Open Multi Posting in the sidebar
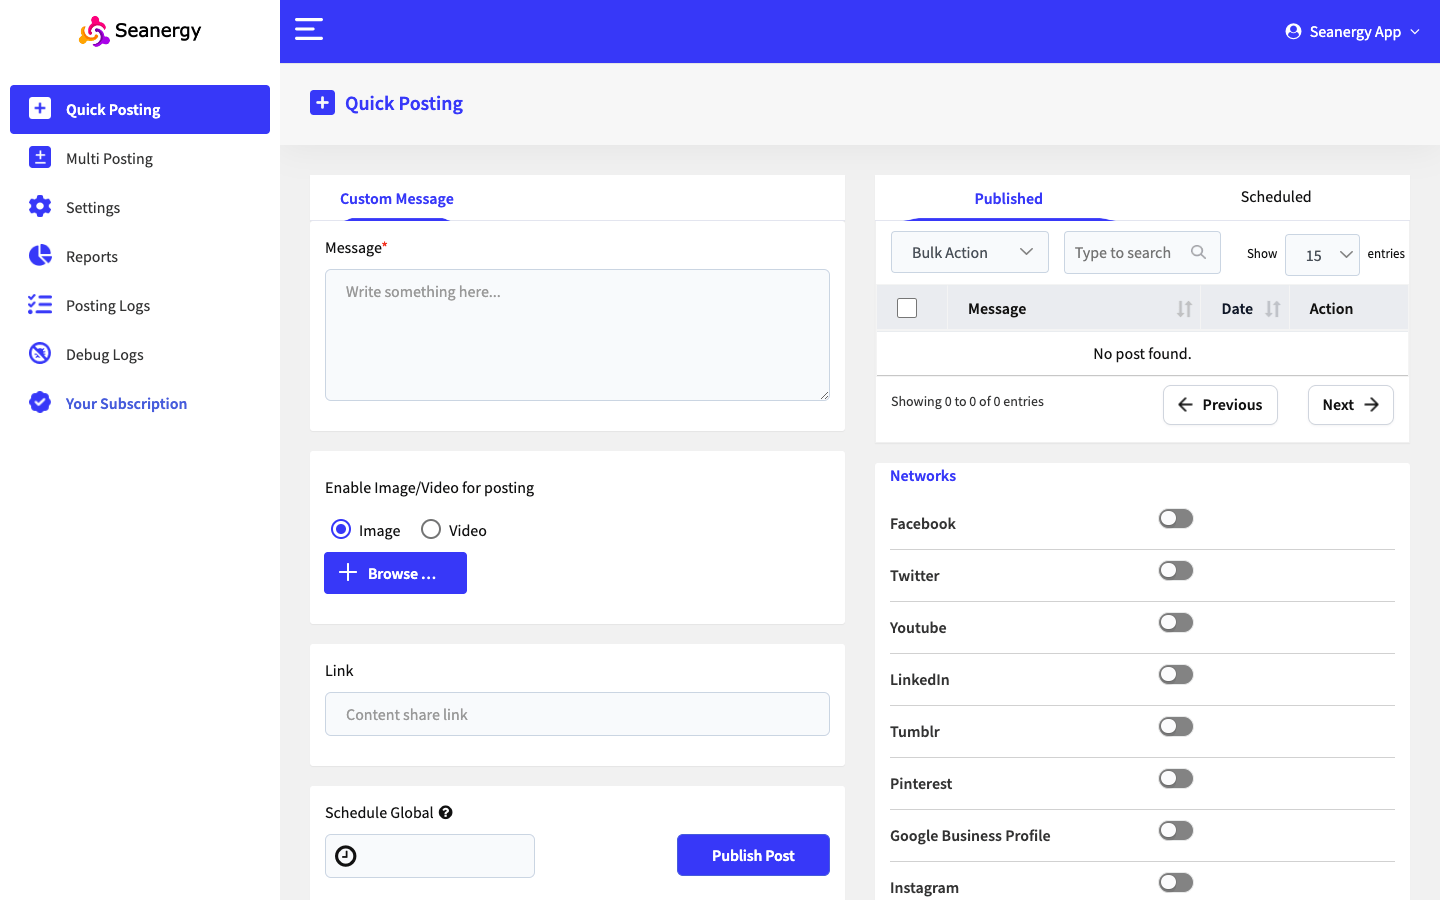 pos(109,158)
